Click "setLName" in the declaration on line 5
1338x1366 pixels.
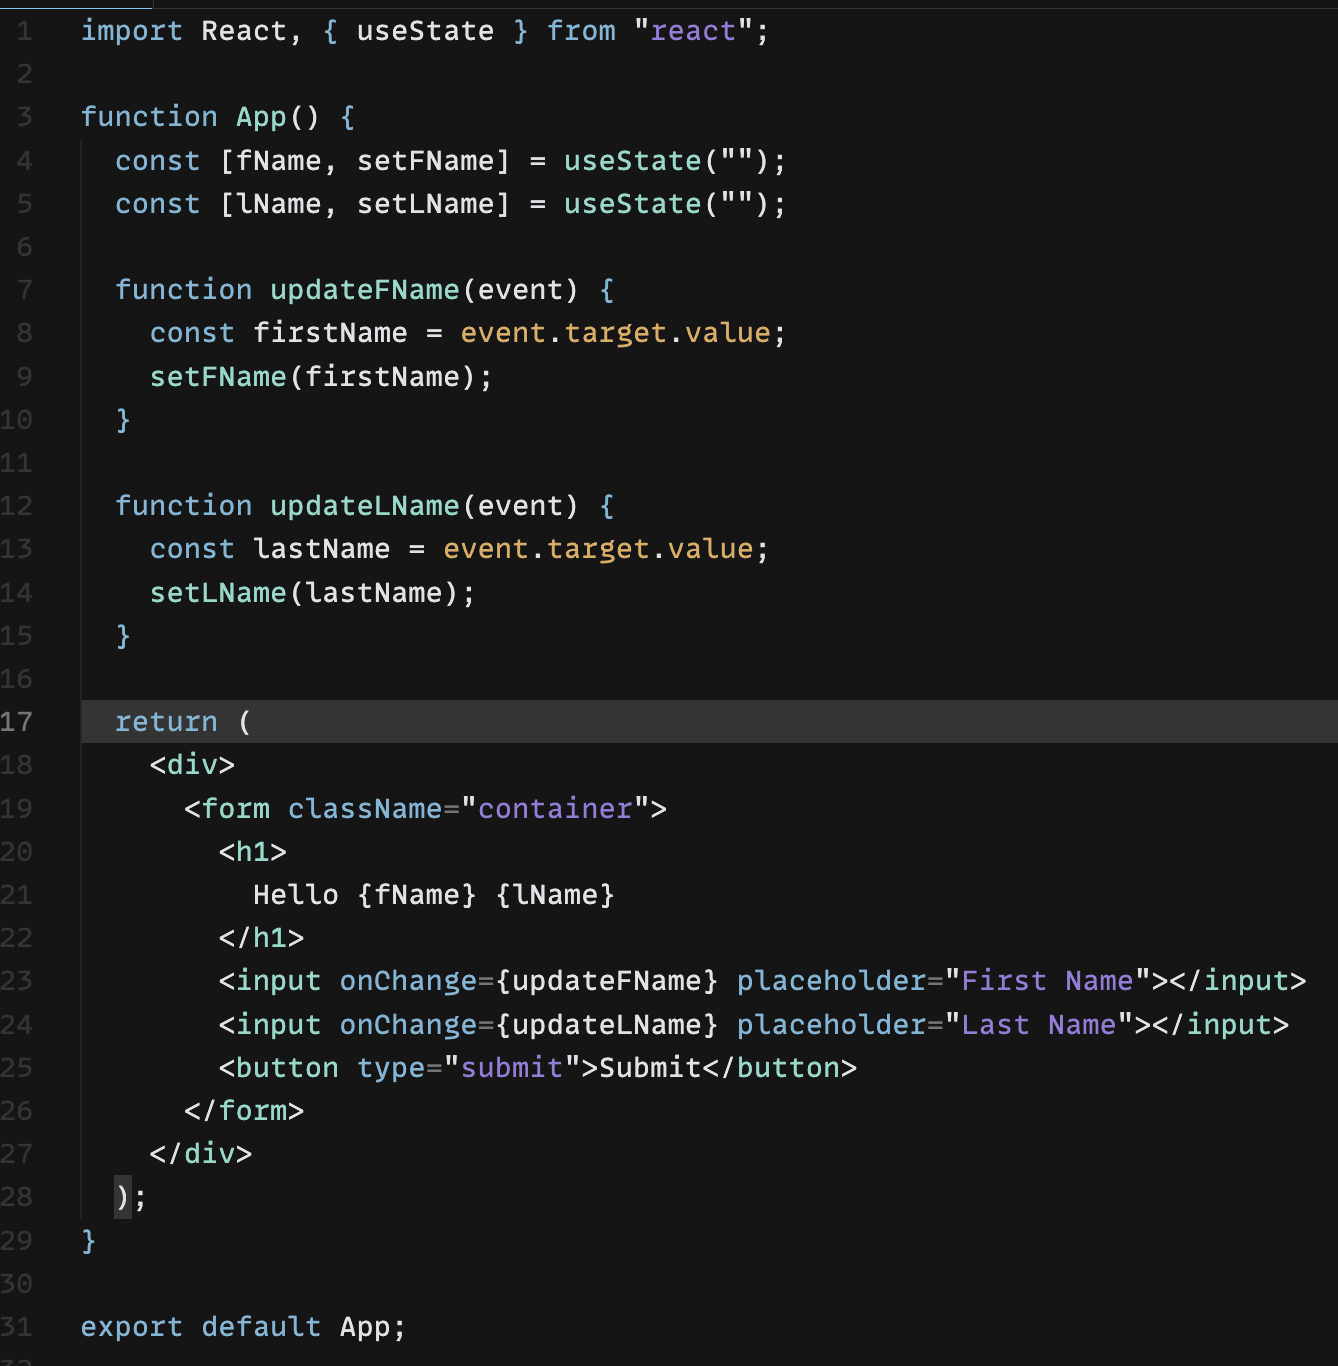[x=426, y=204]
